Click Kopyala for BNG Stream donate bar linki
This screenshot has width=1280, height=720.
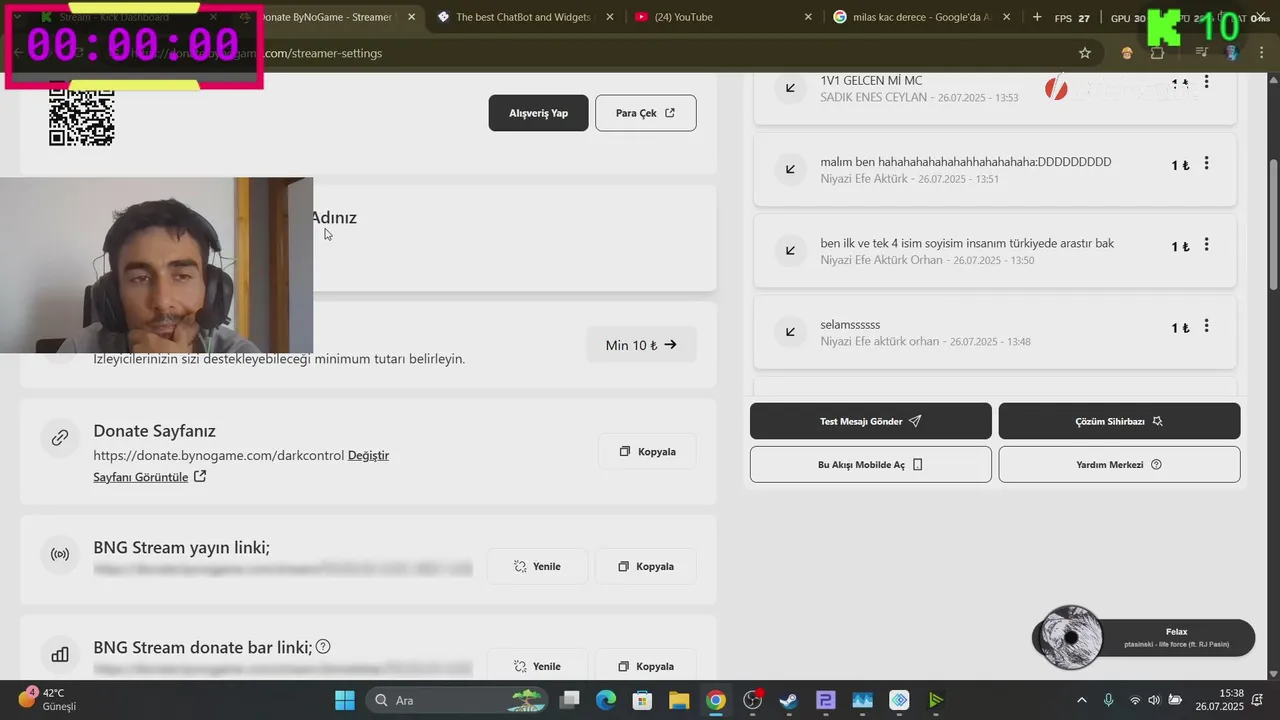pos(645,666)
